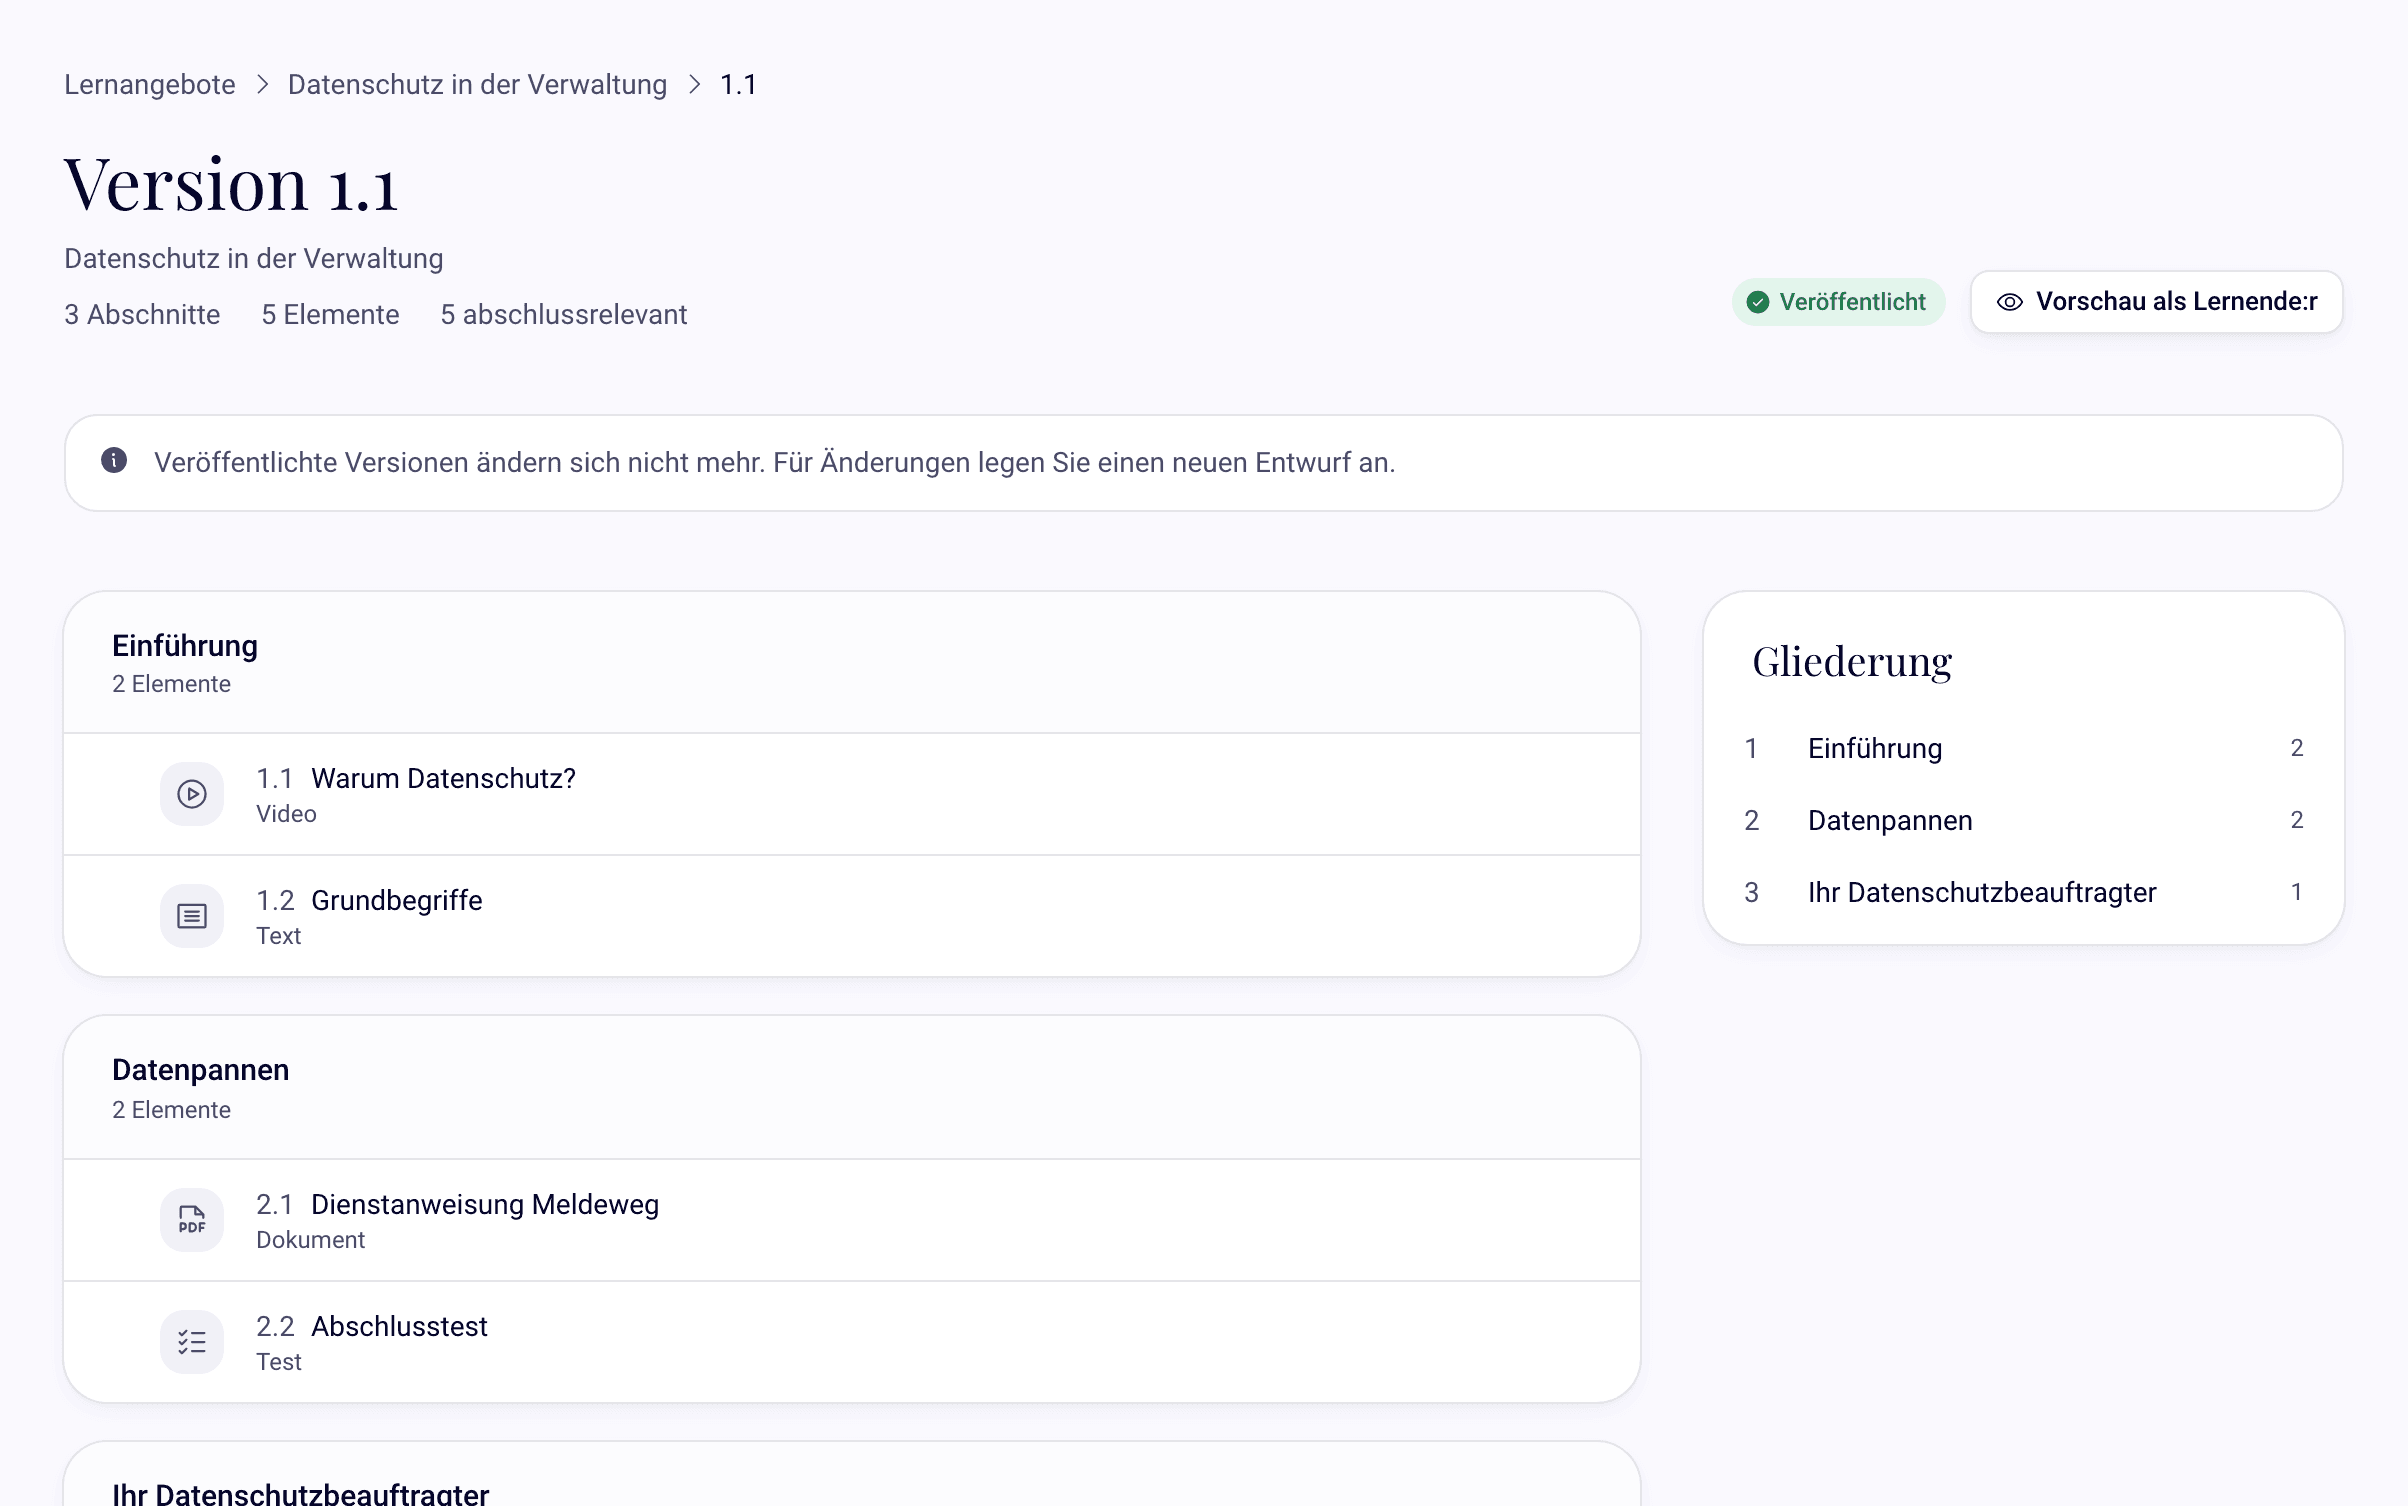Jump to Einführung in the Gliederung

(x=2024, y=748)
